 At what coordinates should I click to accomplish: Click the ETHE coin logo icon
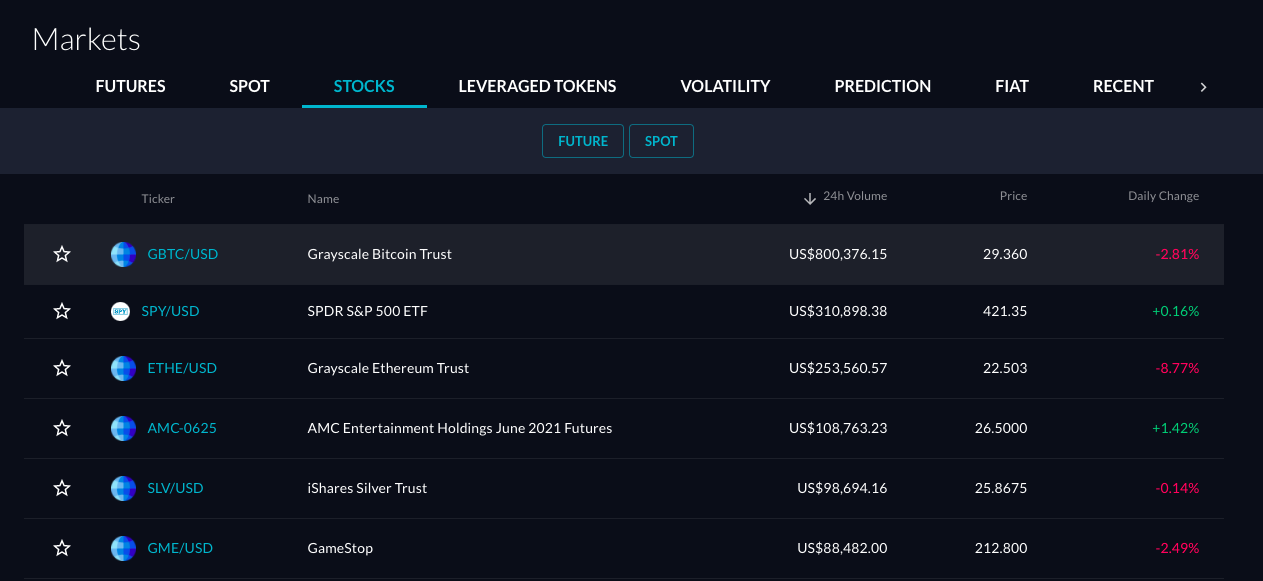coord(123,368)
